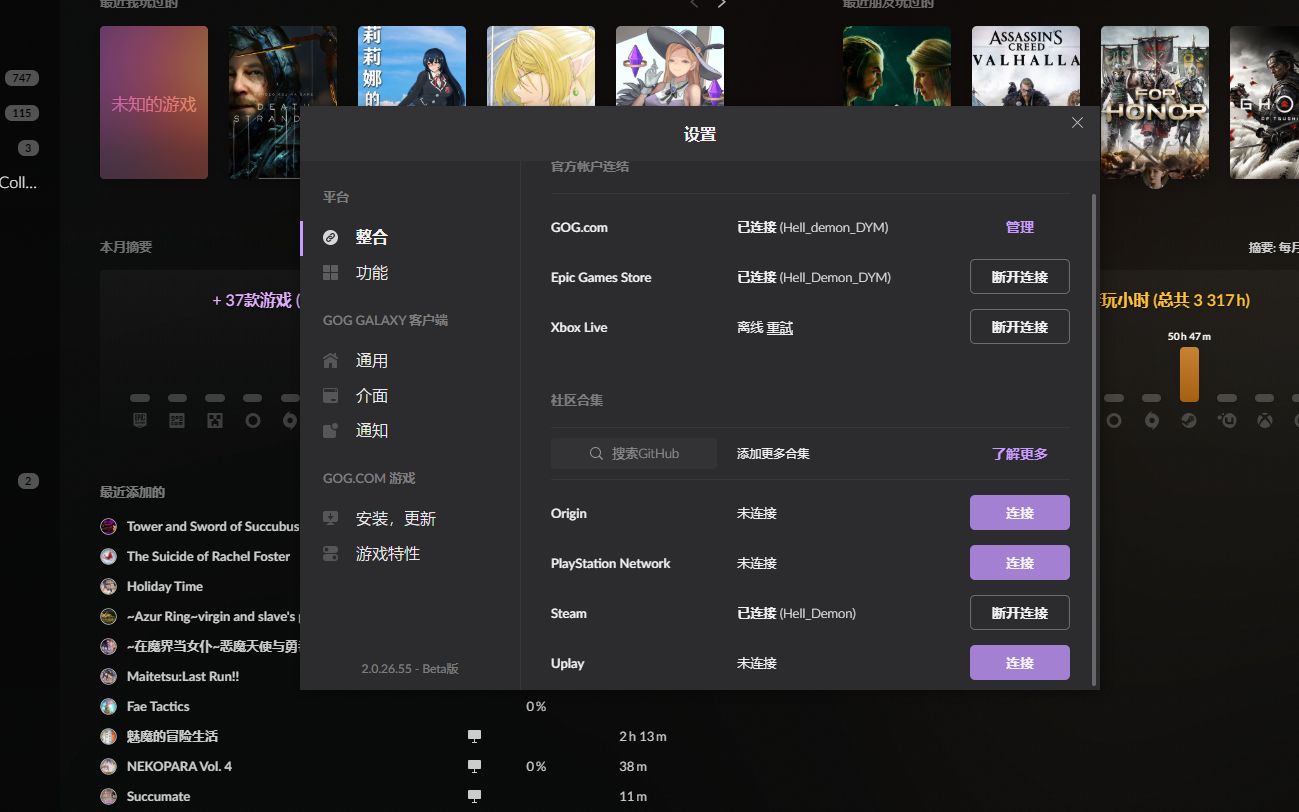Screen dimensions: 1299x812
Task: Click the bell icon beside 通知
Action: click(330, 431)
